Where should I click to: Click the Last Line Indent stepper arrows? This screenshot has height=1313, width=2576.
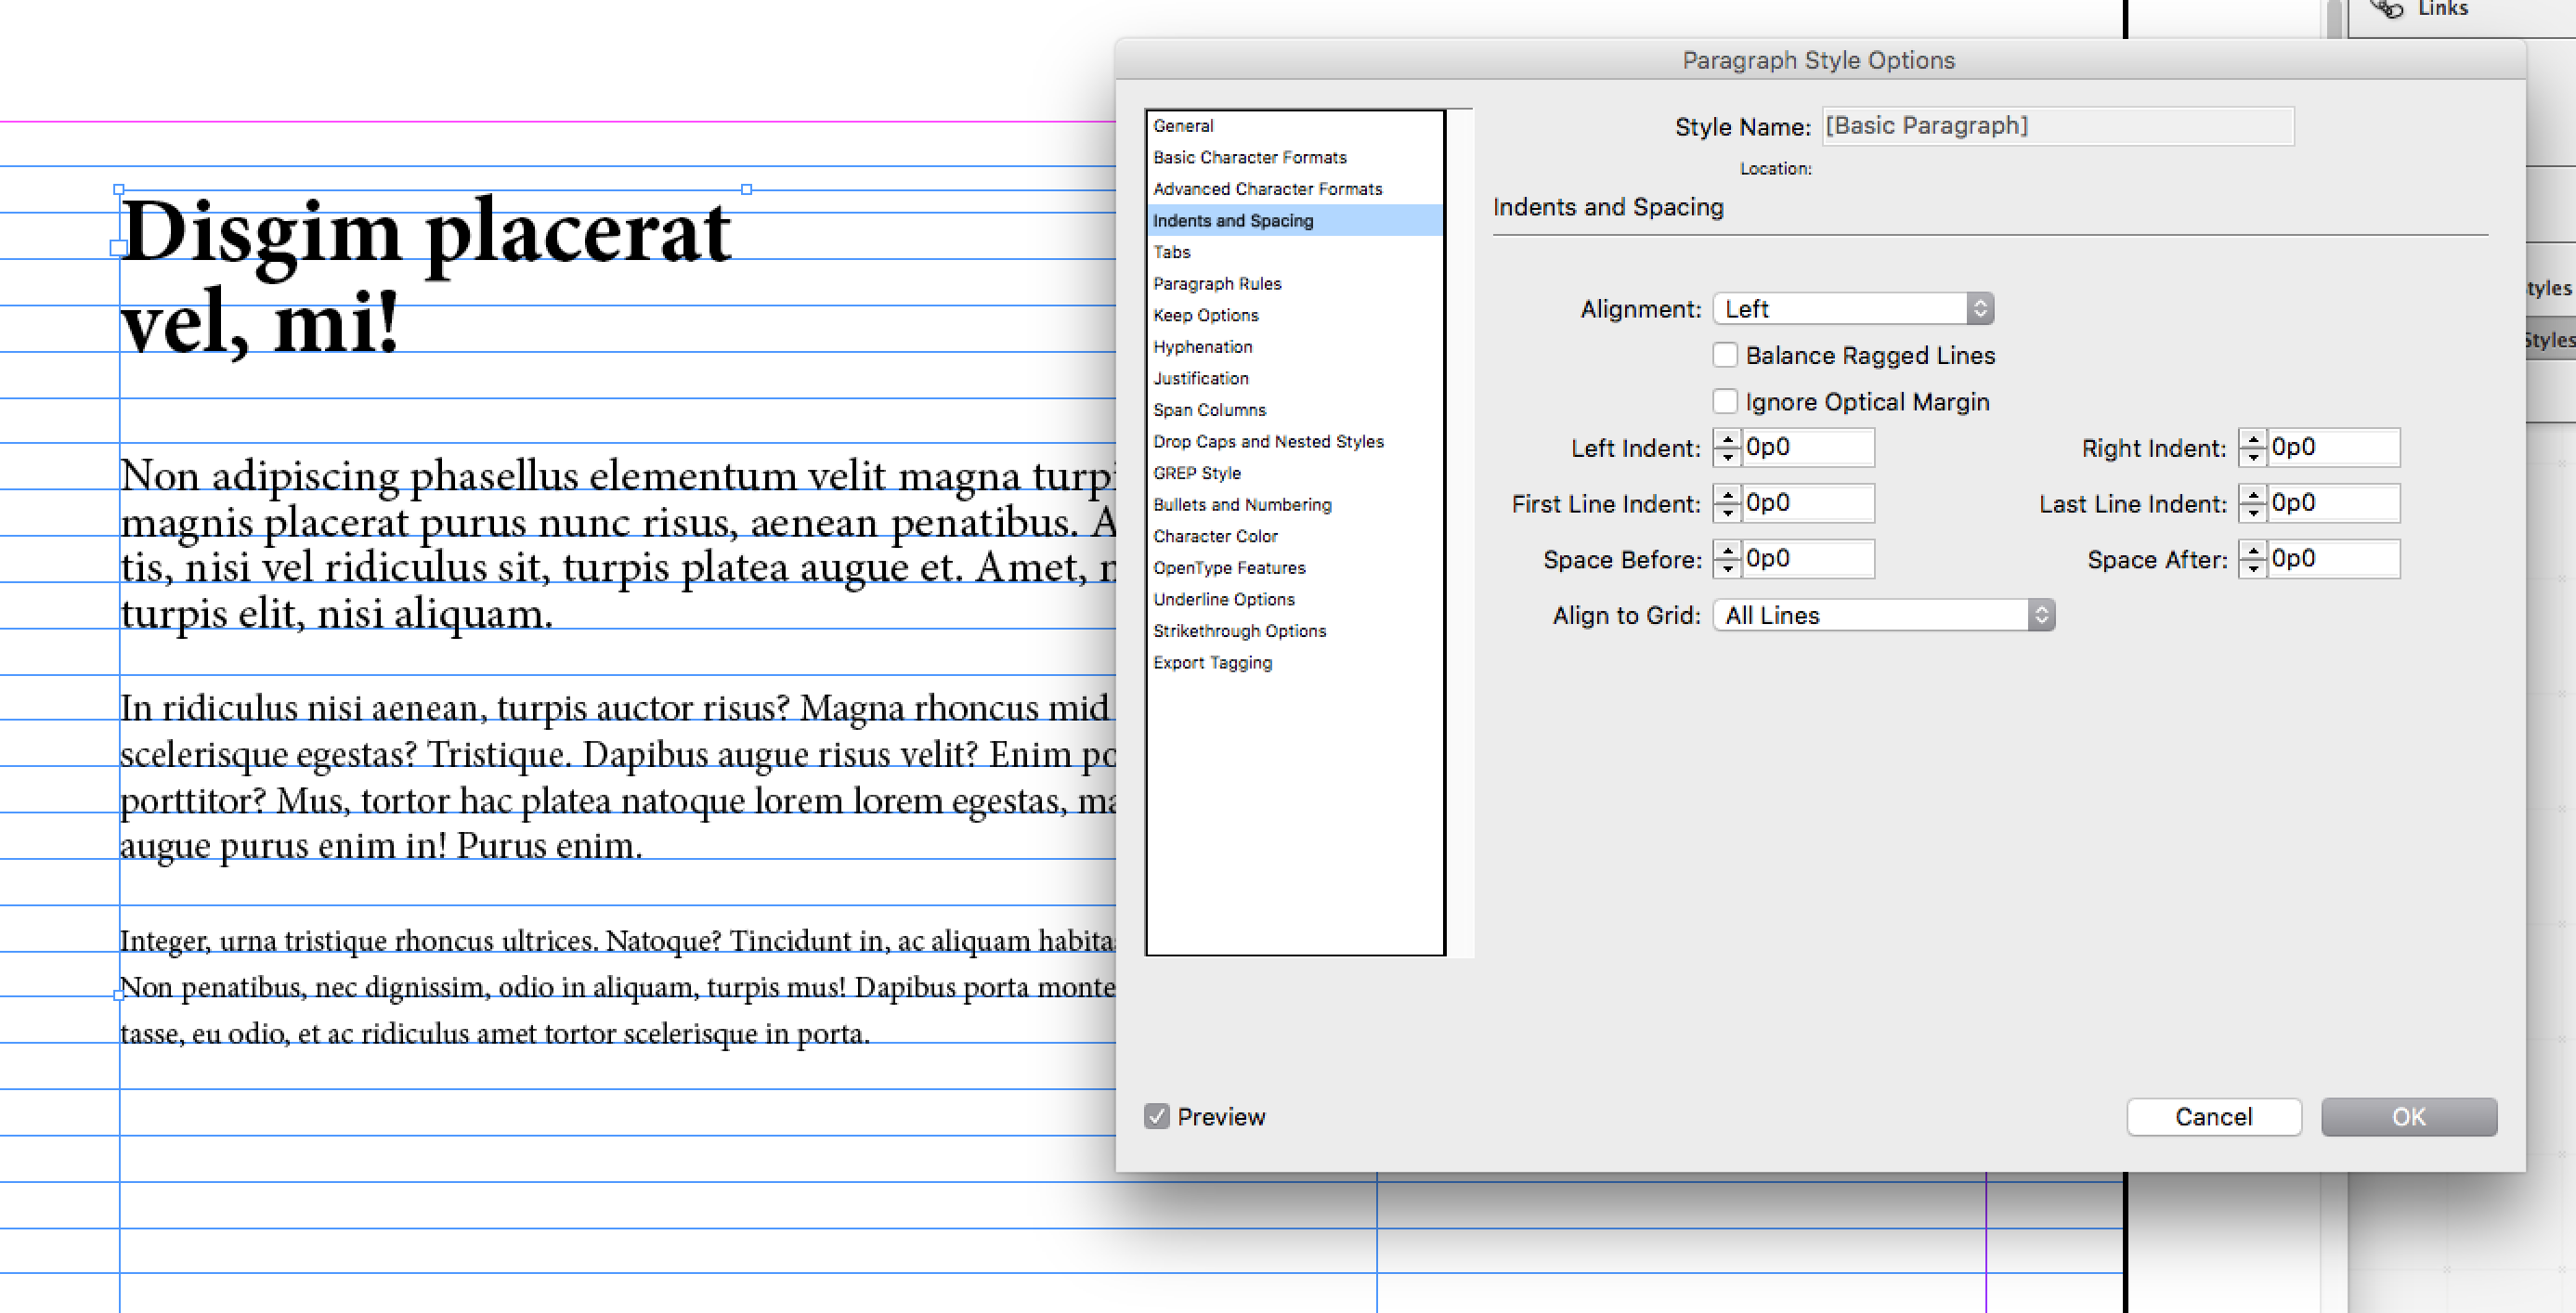[x=2252, y=503]
